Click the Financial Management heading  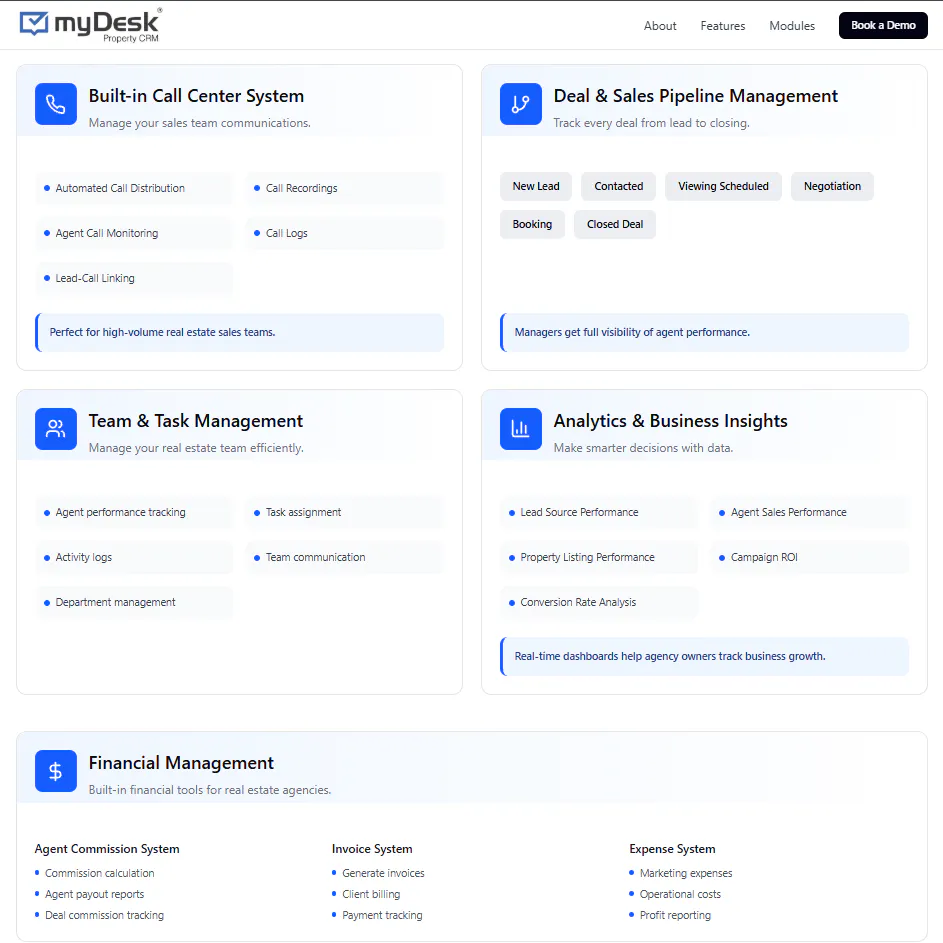[x=181, y=763]
